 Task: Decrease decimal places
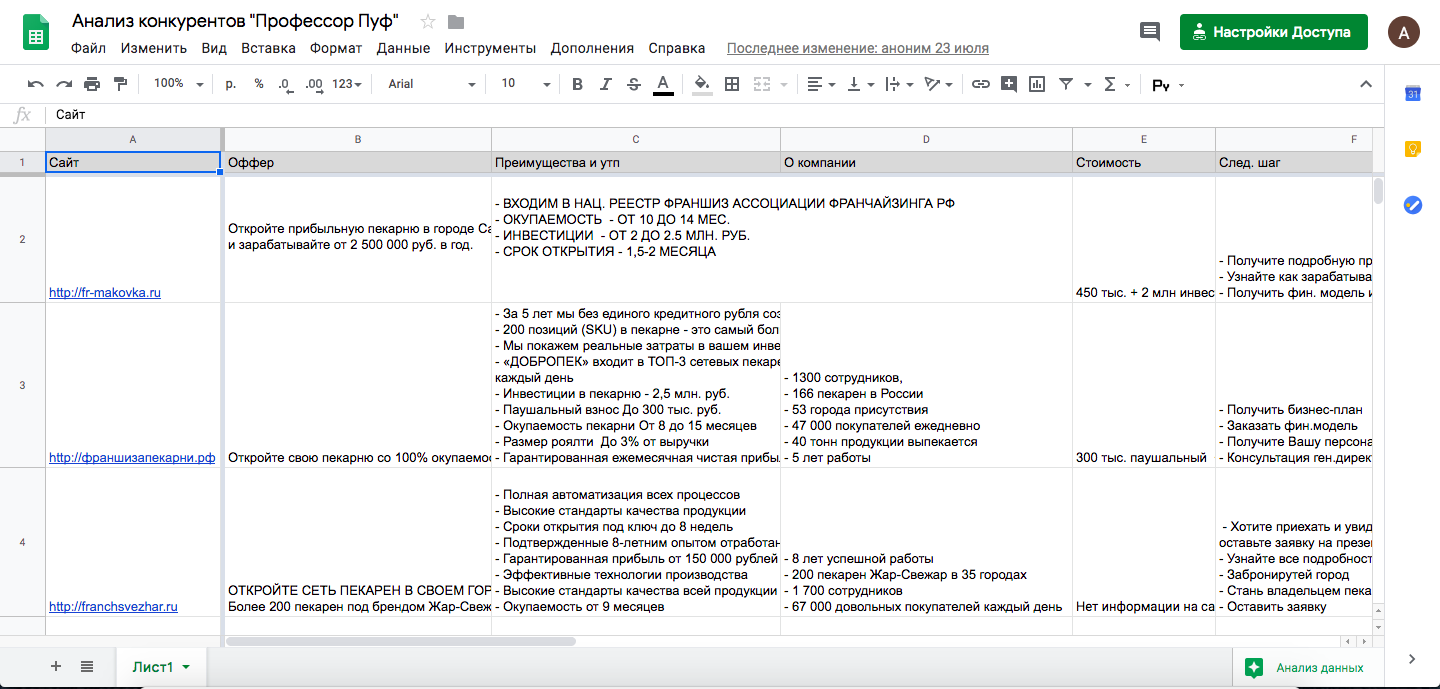point(285,84)
